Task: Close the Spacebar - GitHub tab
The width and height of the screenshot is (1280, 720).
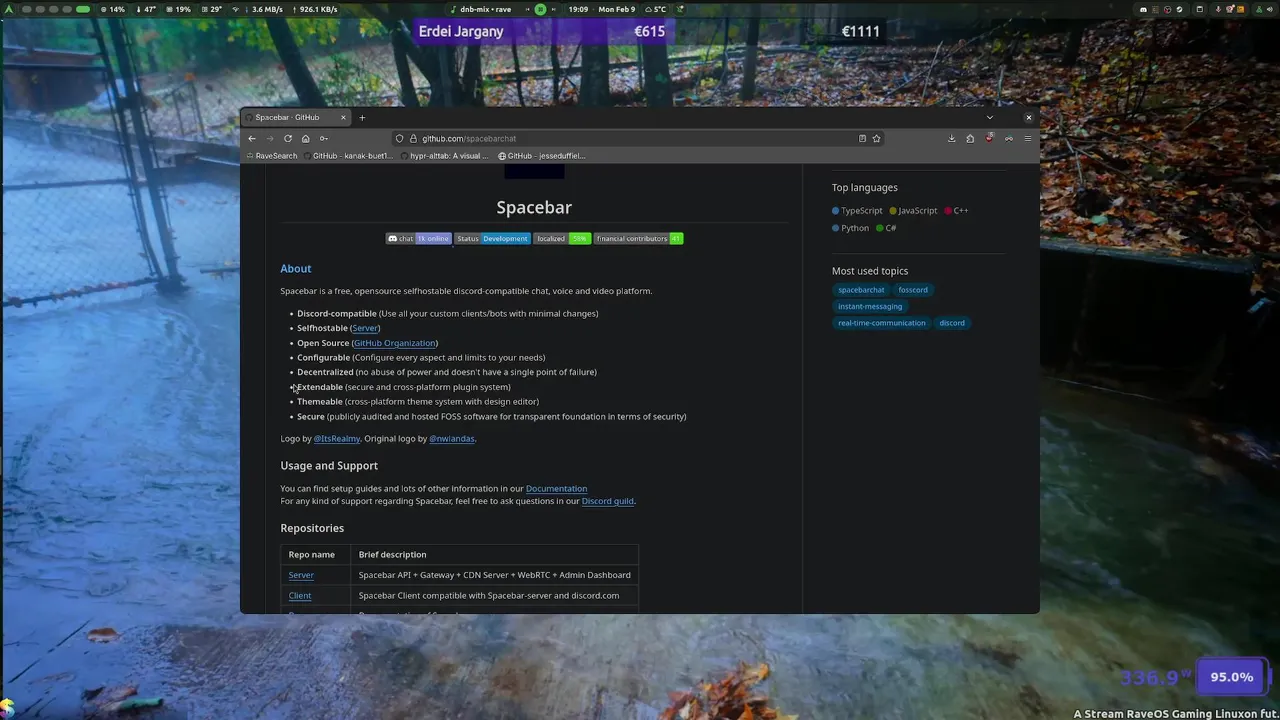Action: [x=343, y=118]
